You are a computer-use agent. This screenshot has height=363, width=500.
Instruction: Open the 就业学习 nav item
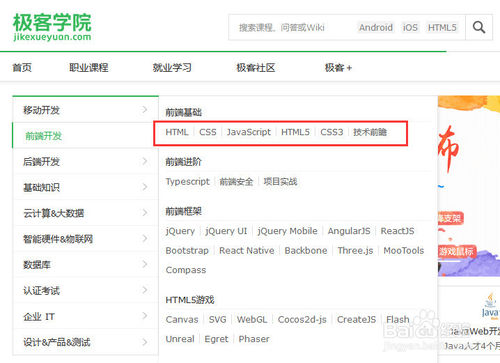(172, 68)
